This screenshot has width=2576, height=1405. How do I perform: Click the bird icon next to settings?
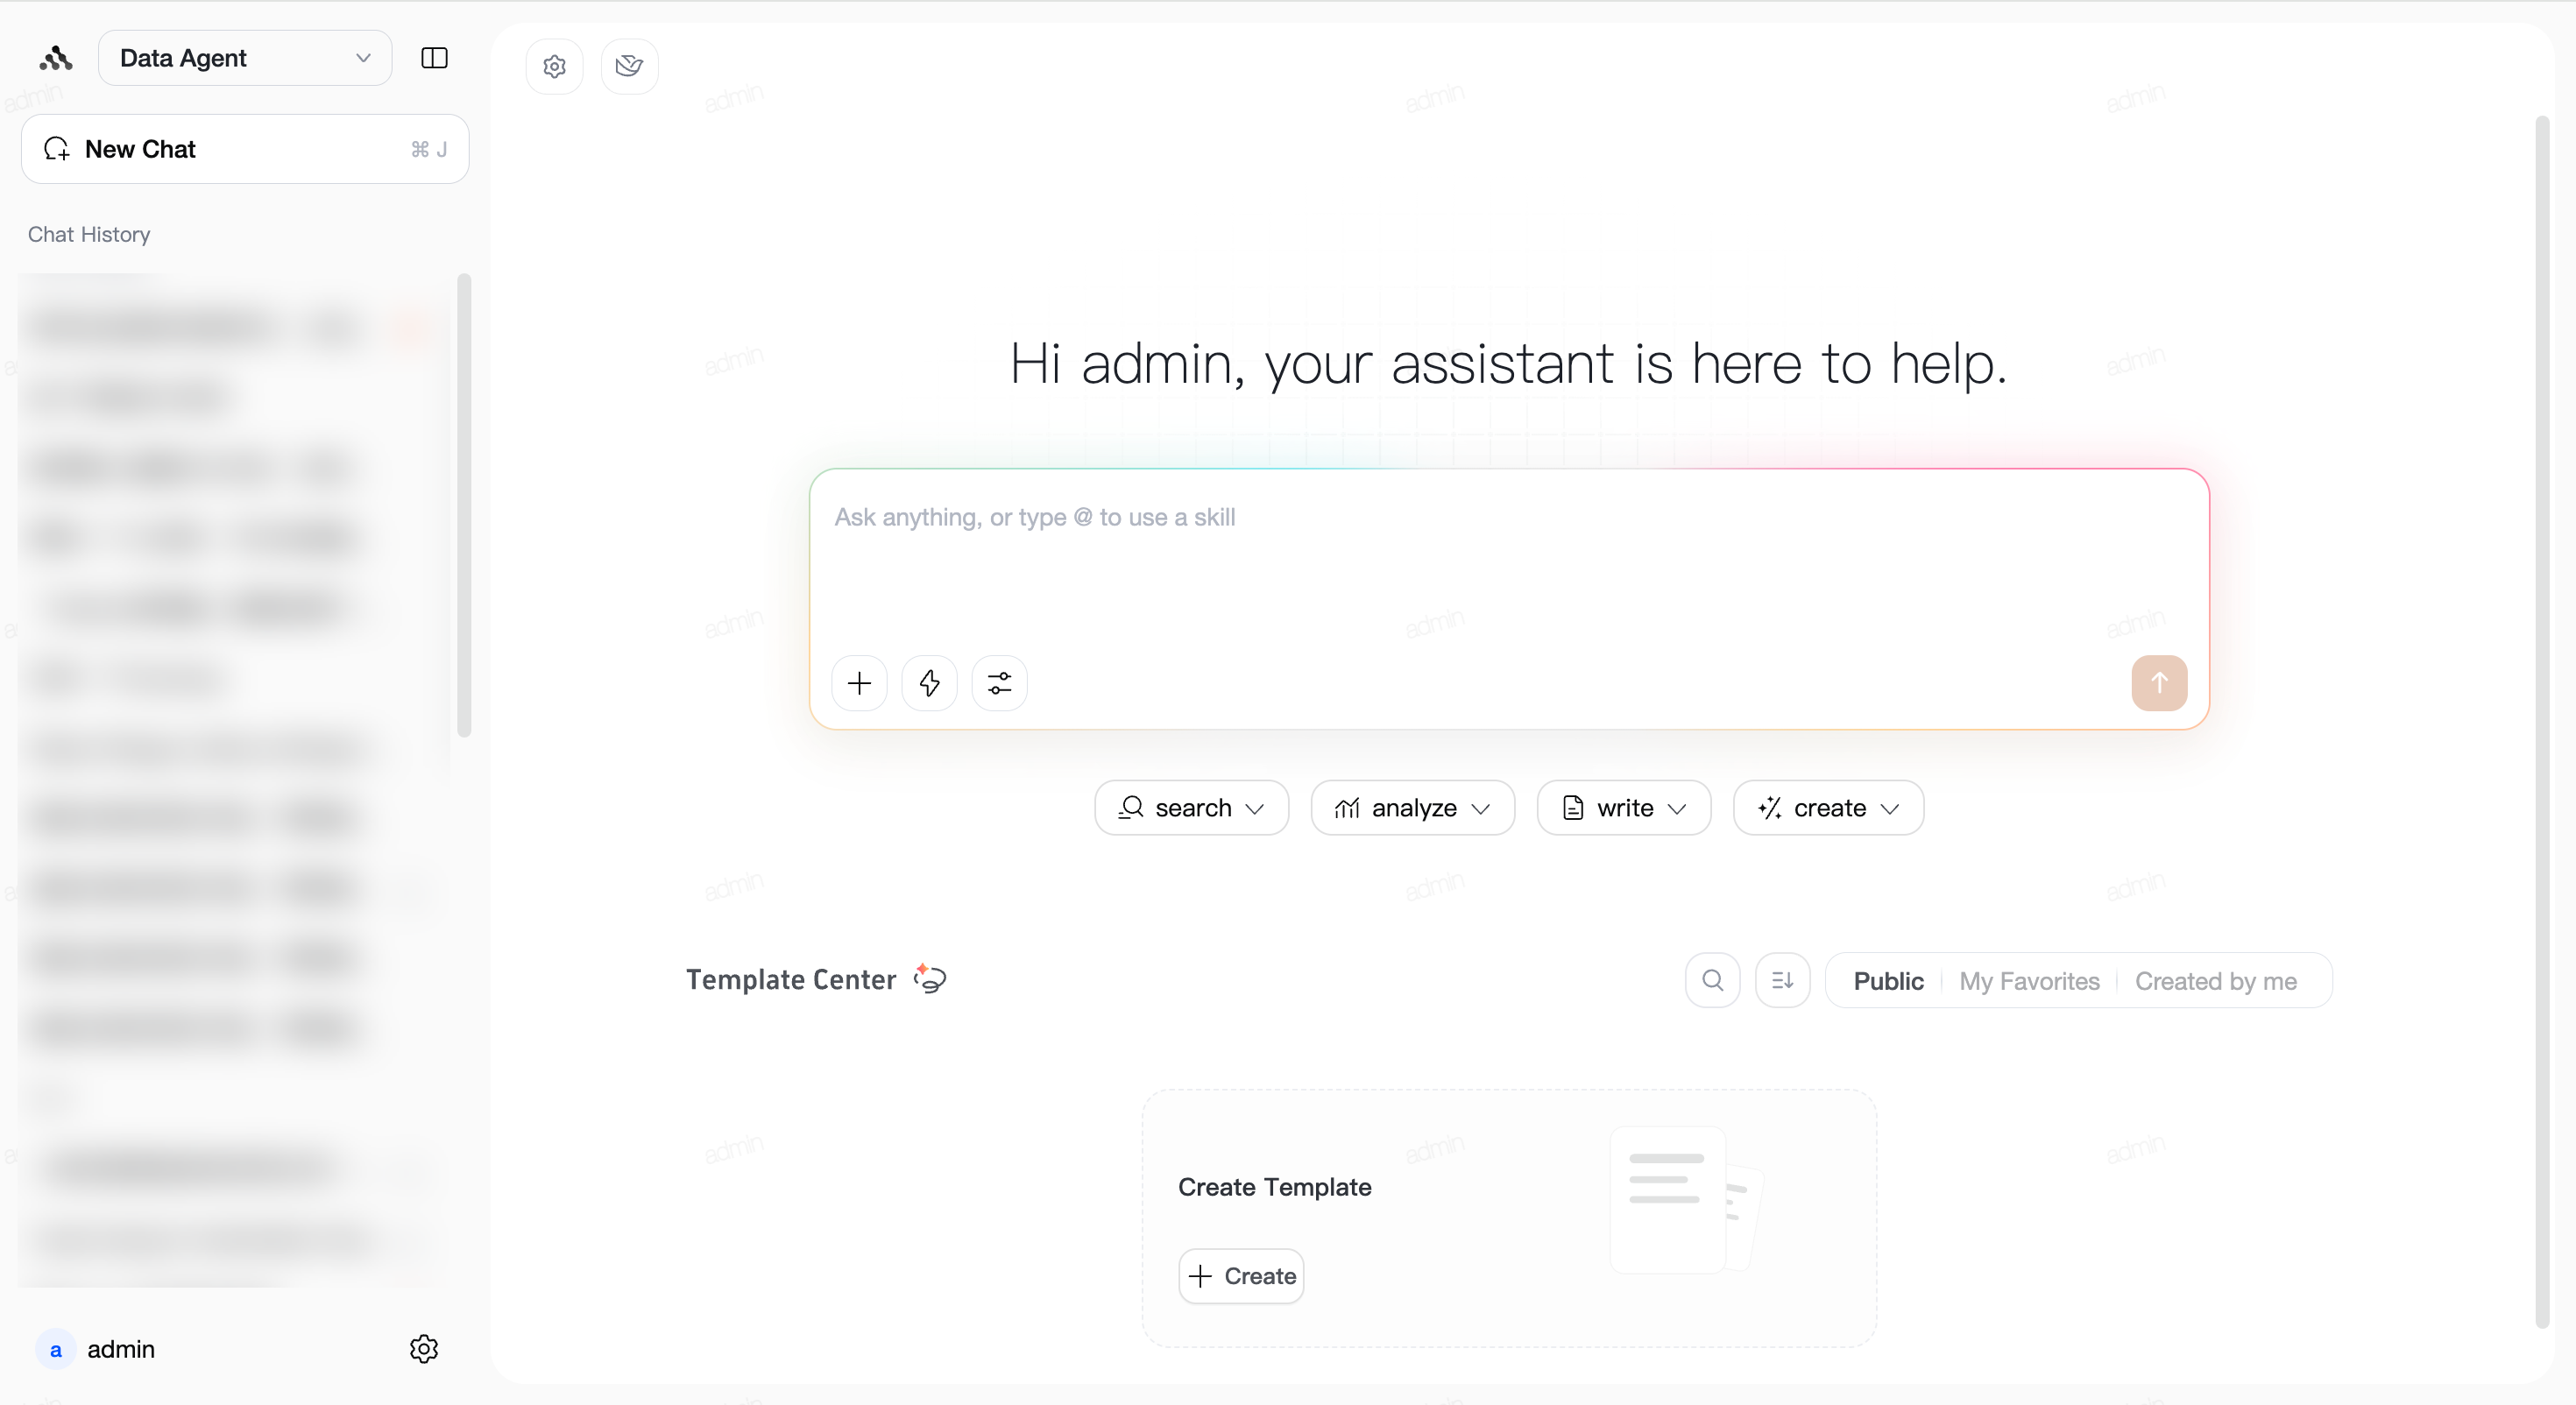pyautogui.click(x=629, y=66)
